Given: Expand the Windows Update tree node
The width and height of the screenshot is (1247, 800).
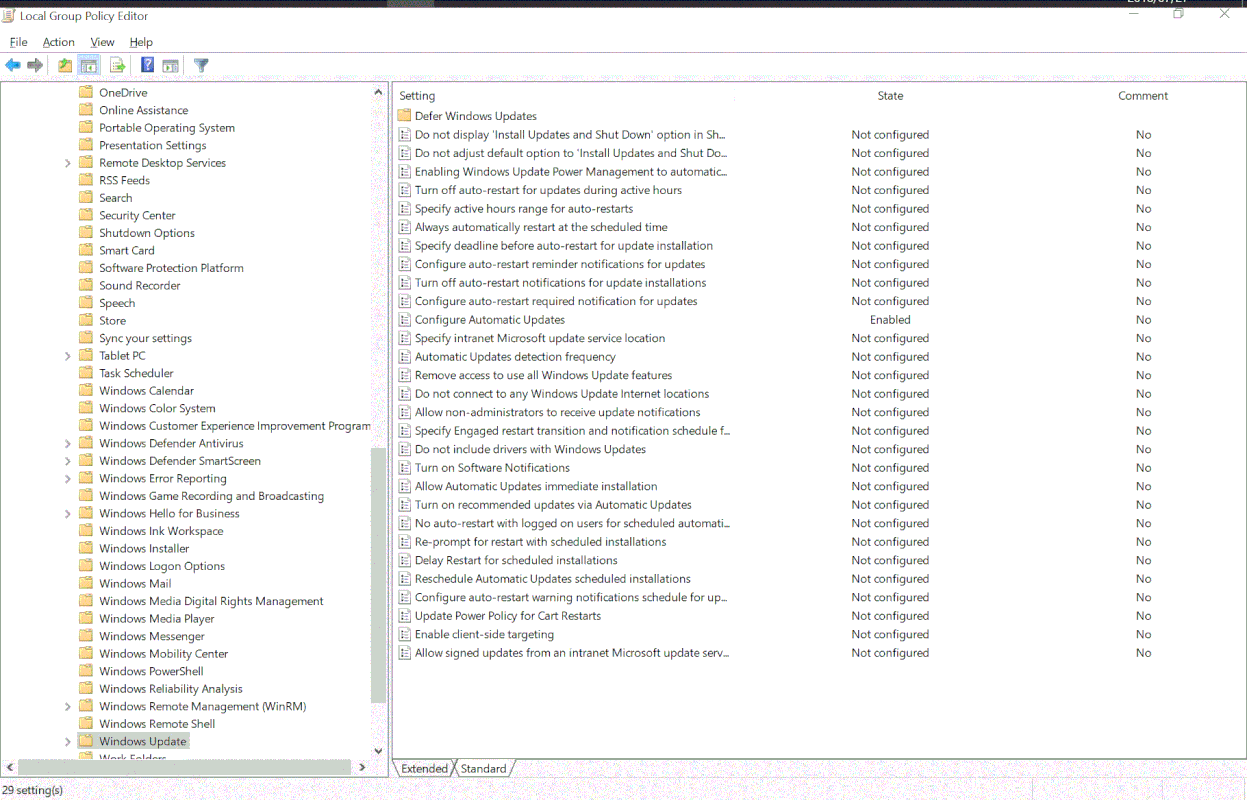Looking at the screenshot, I should click(68, 742).
